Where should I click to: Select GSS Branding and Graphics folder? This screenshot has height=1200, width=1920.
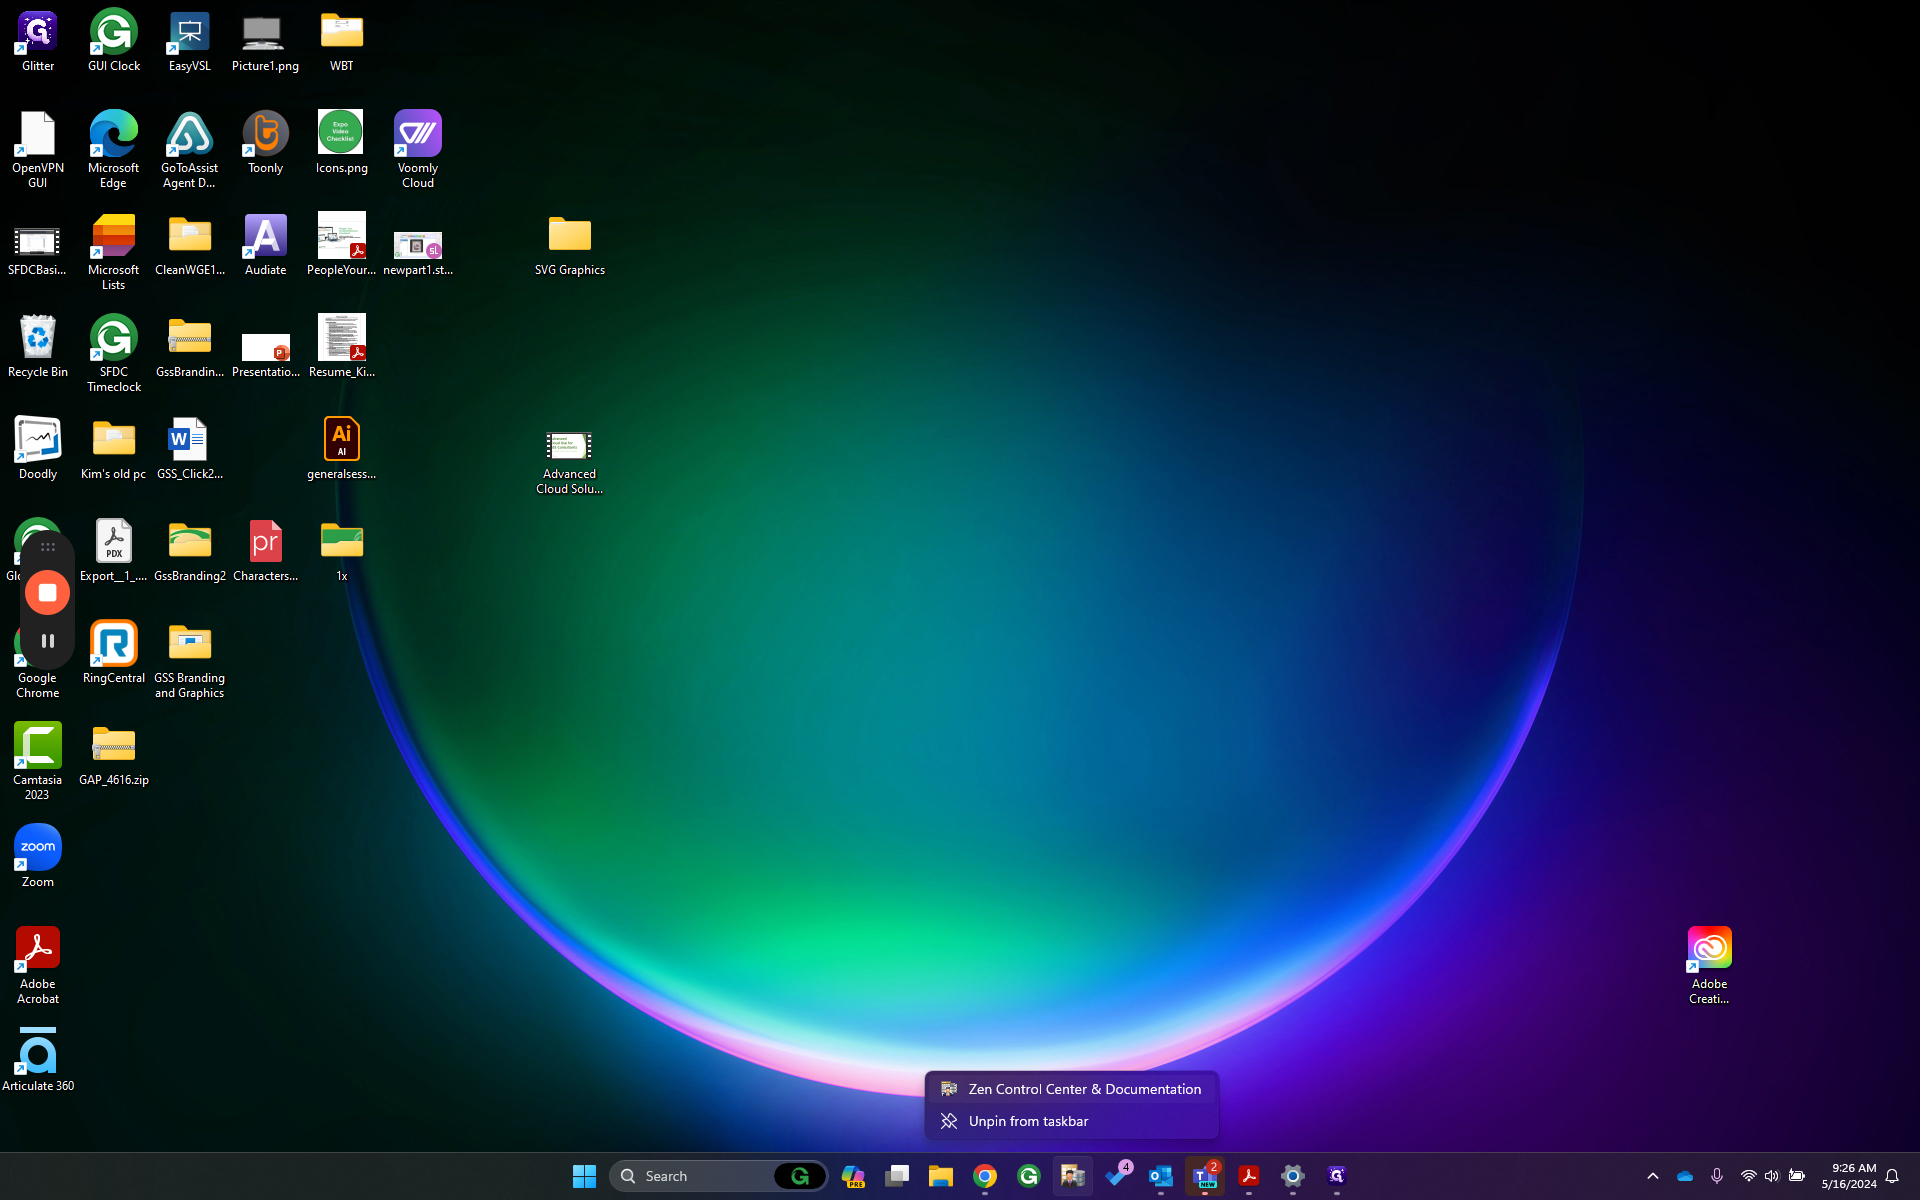tap(190, 660)
